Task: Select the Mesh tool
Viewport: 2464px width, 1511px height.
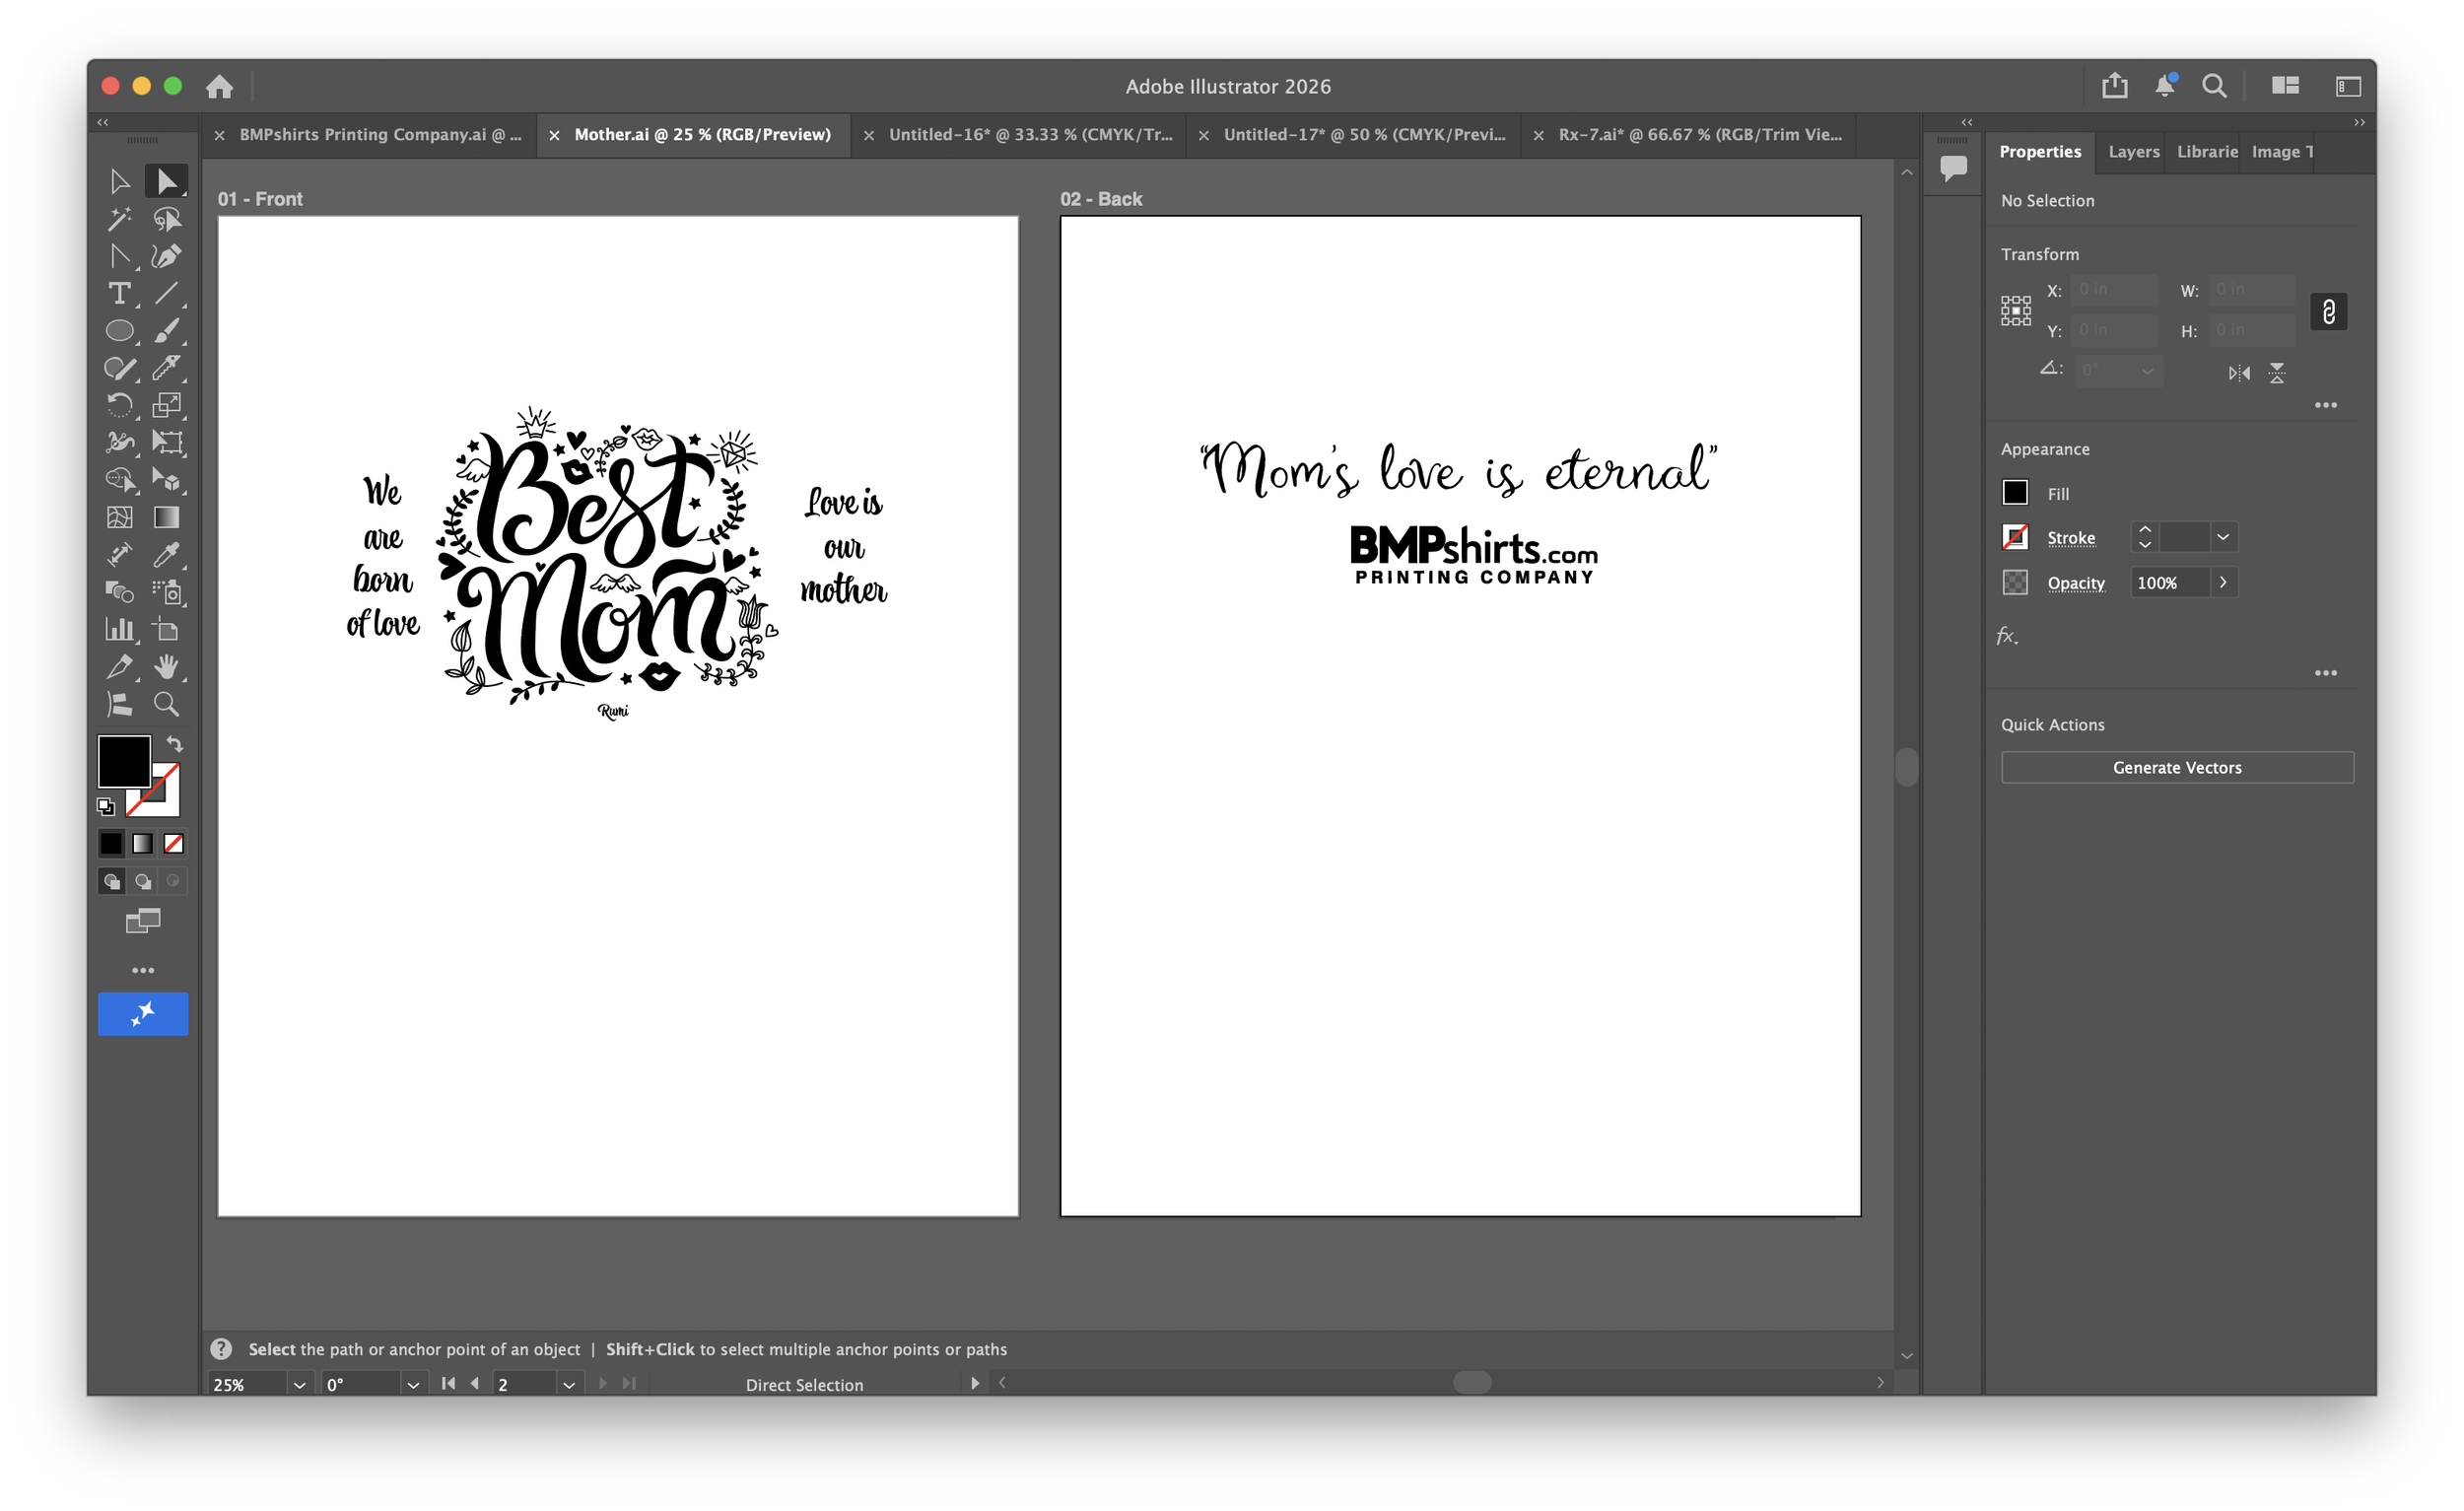Action: [x=119, y=517]
